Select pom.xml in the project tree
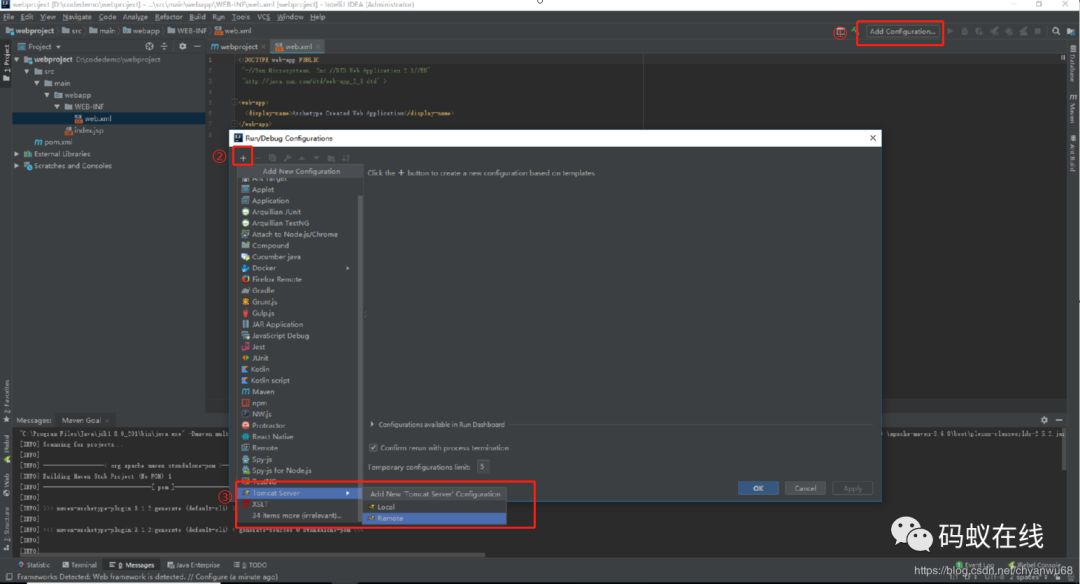1080x584 pixels. click(53, 142)
